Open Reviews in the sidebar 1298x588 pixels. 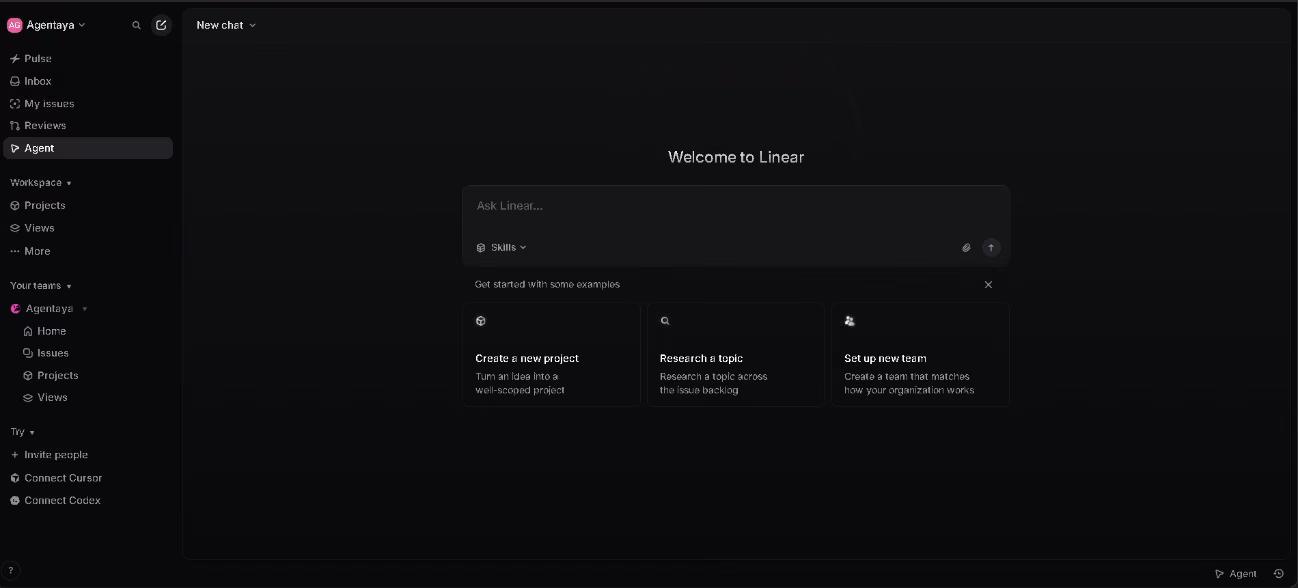[x=88, y=126]
